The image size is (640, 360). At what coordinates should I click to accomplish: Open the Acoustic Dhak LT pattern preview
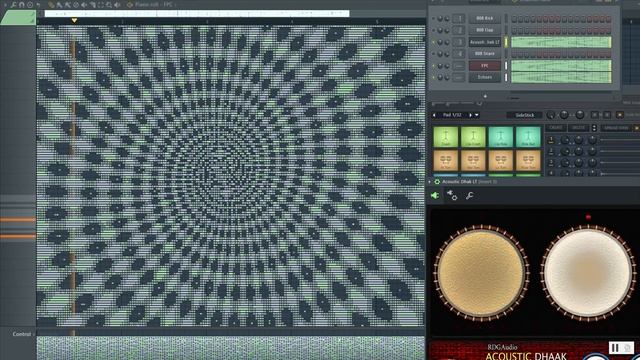561,42
